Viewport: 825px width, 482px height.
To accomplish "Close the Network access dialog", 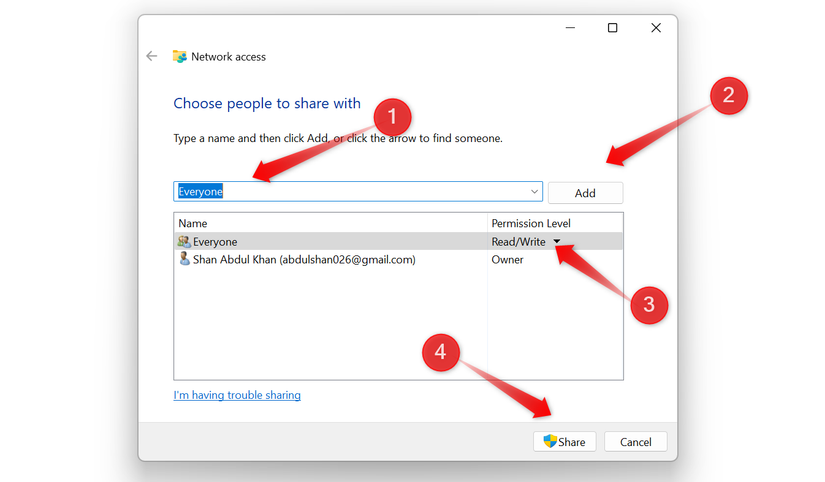I will click(x=656, y=28).
